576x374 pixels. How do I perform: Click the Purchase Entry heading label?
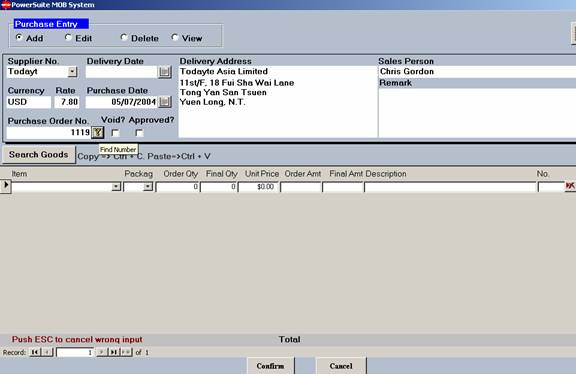[51, 24]
